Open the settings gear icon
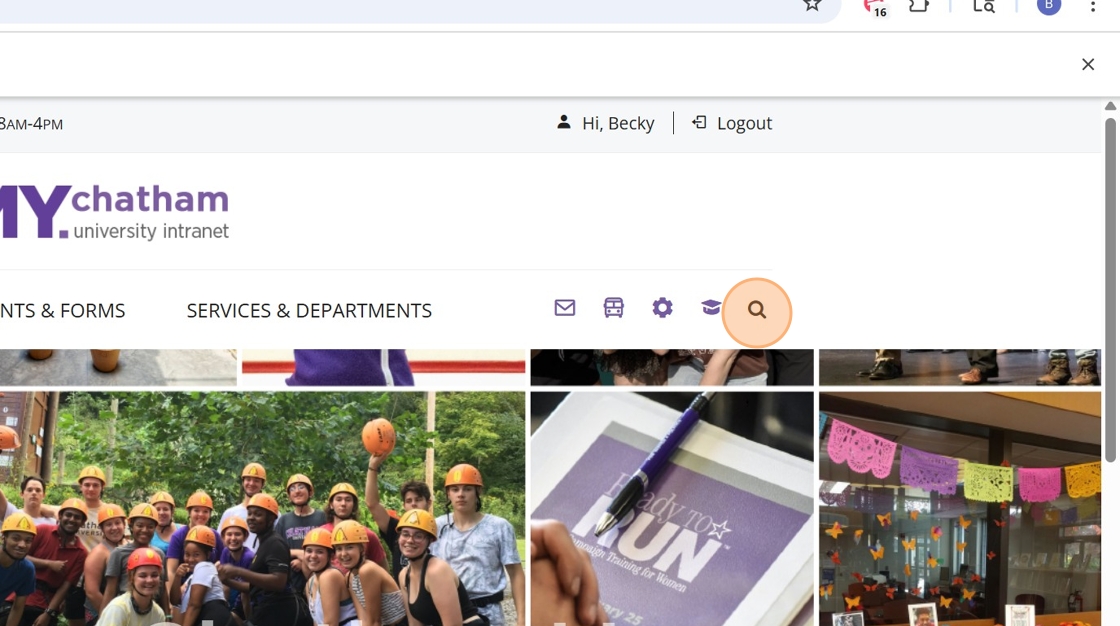Screen dimensions: 1120x626 tap(662, 308)
